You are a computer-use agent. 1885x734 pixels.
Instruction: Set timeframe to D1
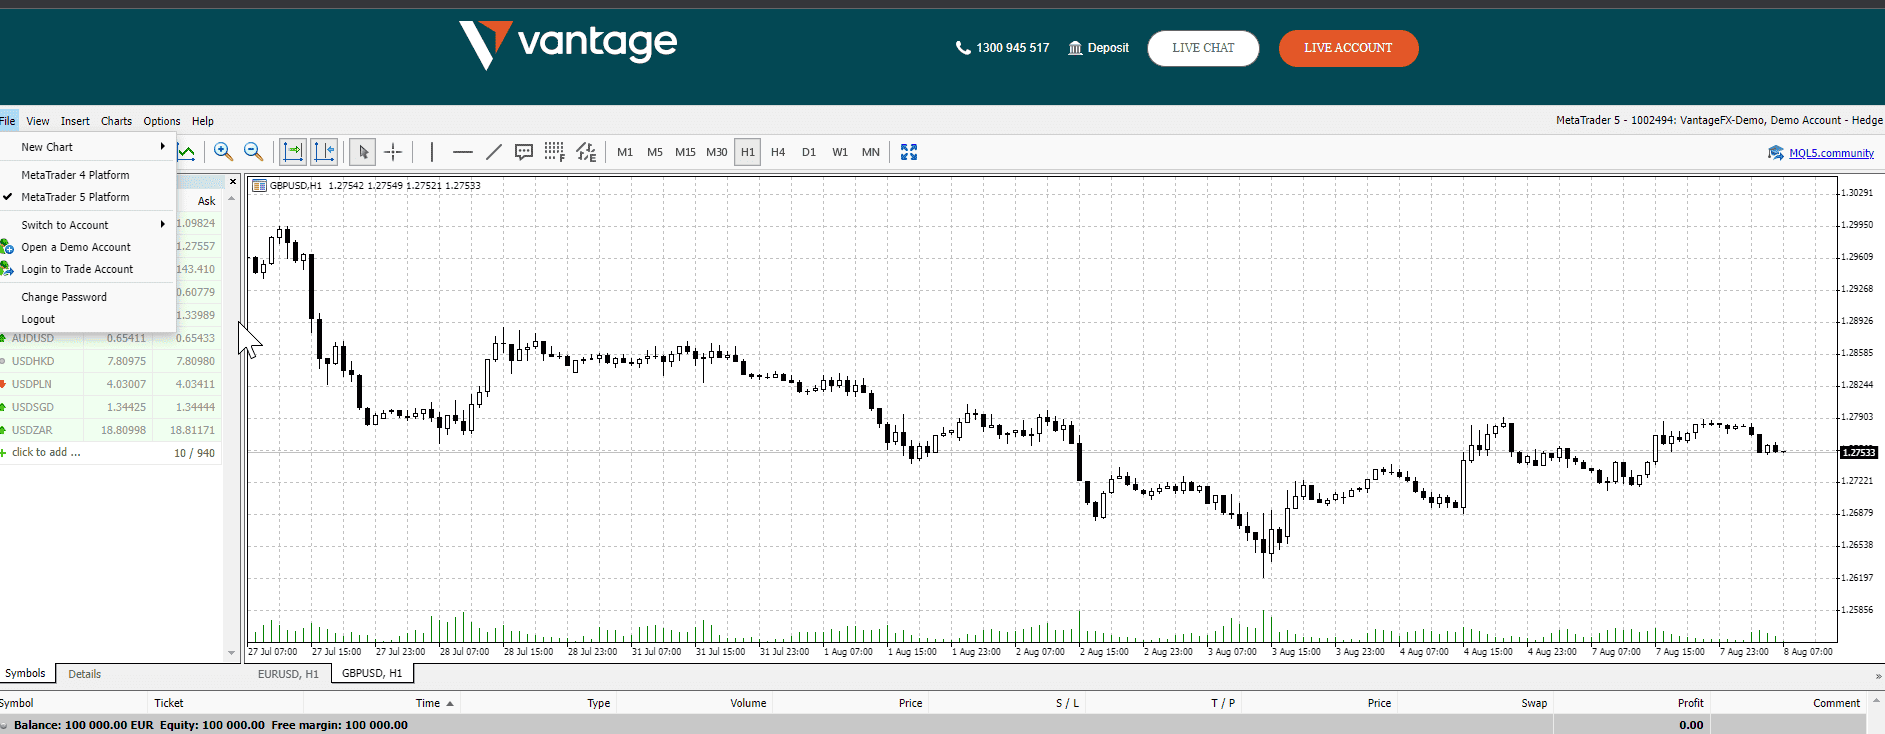809,152
